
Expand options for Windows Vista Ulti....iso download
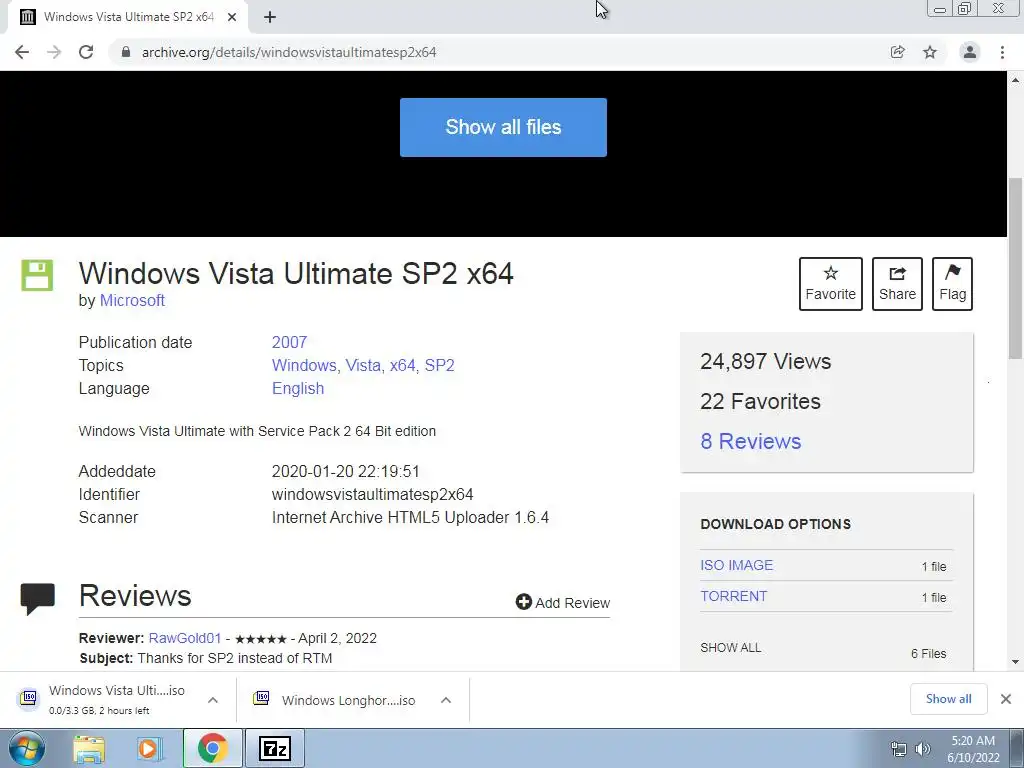click(213, 700)
